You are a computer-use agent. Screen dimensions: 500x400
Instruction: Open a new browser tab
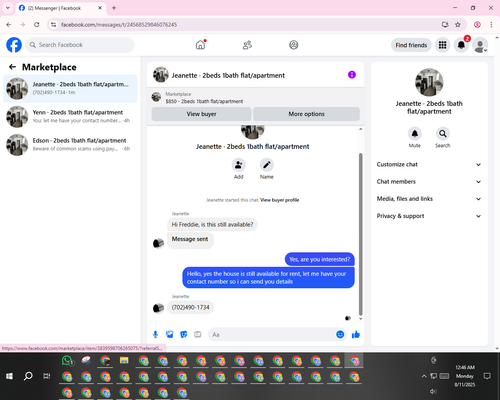(114, 8)
